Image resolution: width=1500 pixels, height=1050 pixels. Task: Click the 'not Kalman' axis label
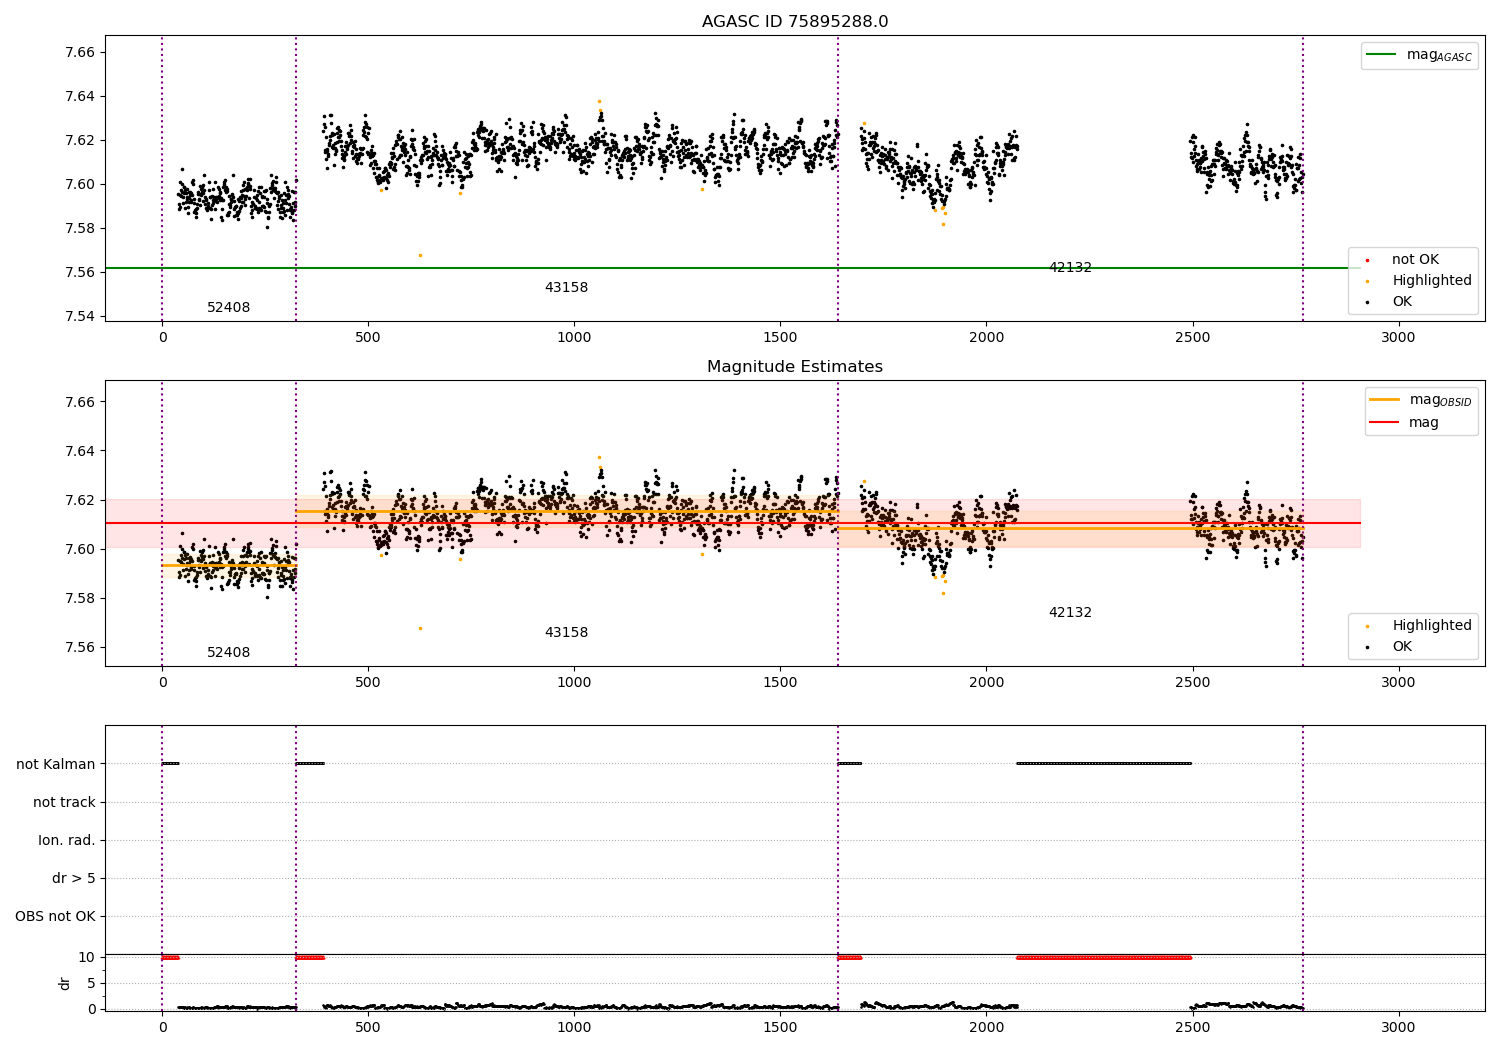(x=56, y=764)
